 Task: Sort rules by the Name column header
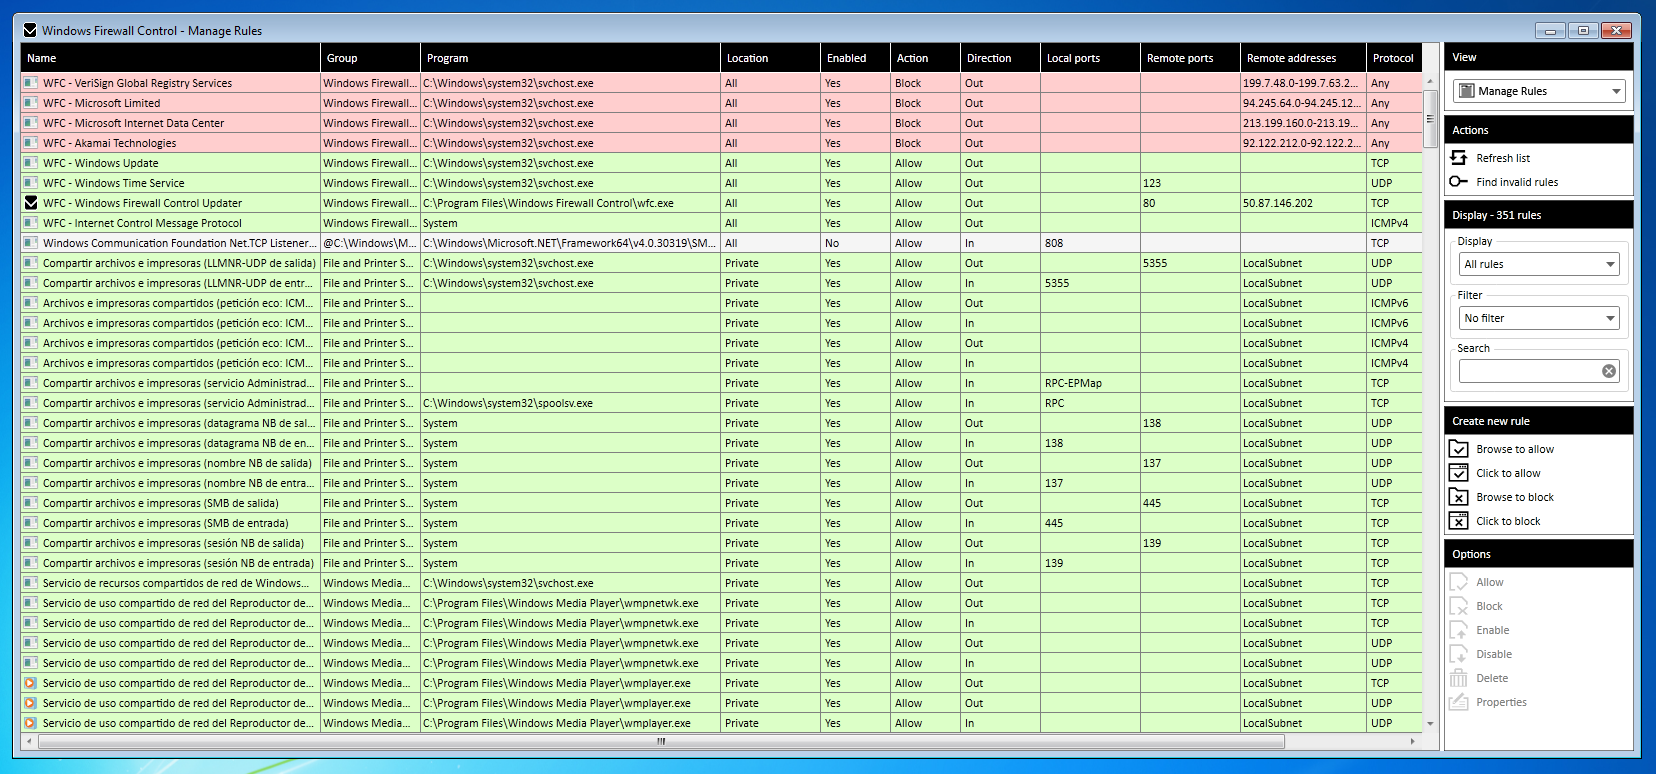[x=171, y=58]
